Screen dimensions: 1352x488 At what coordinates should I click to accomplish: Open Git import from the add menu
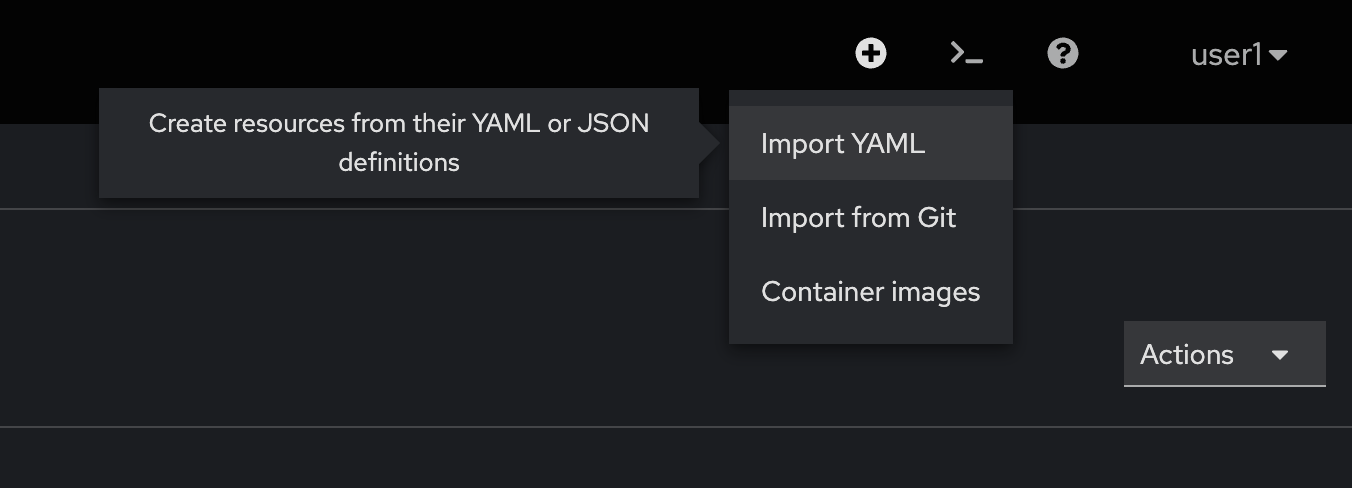871,217
